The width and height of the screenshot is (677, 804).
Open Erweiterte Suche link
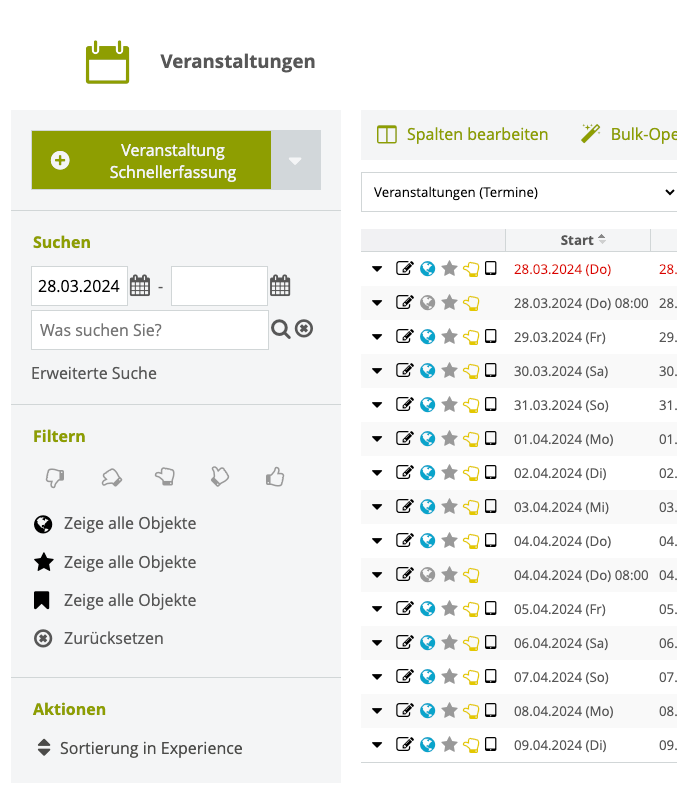(94, 373)
